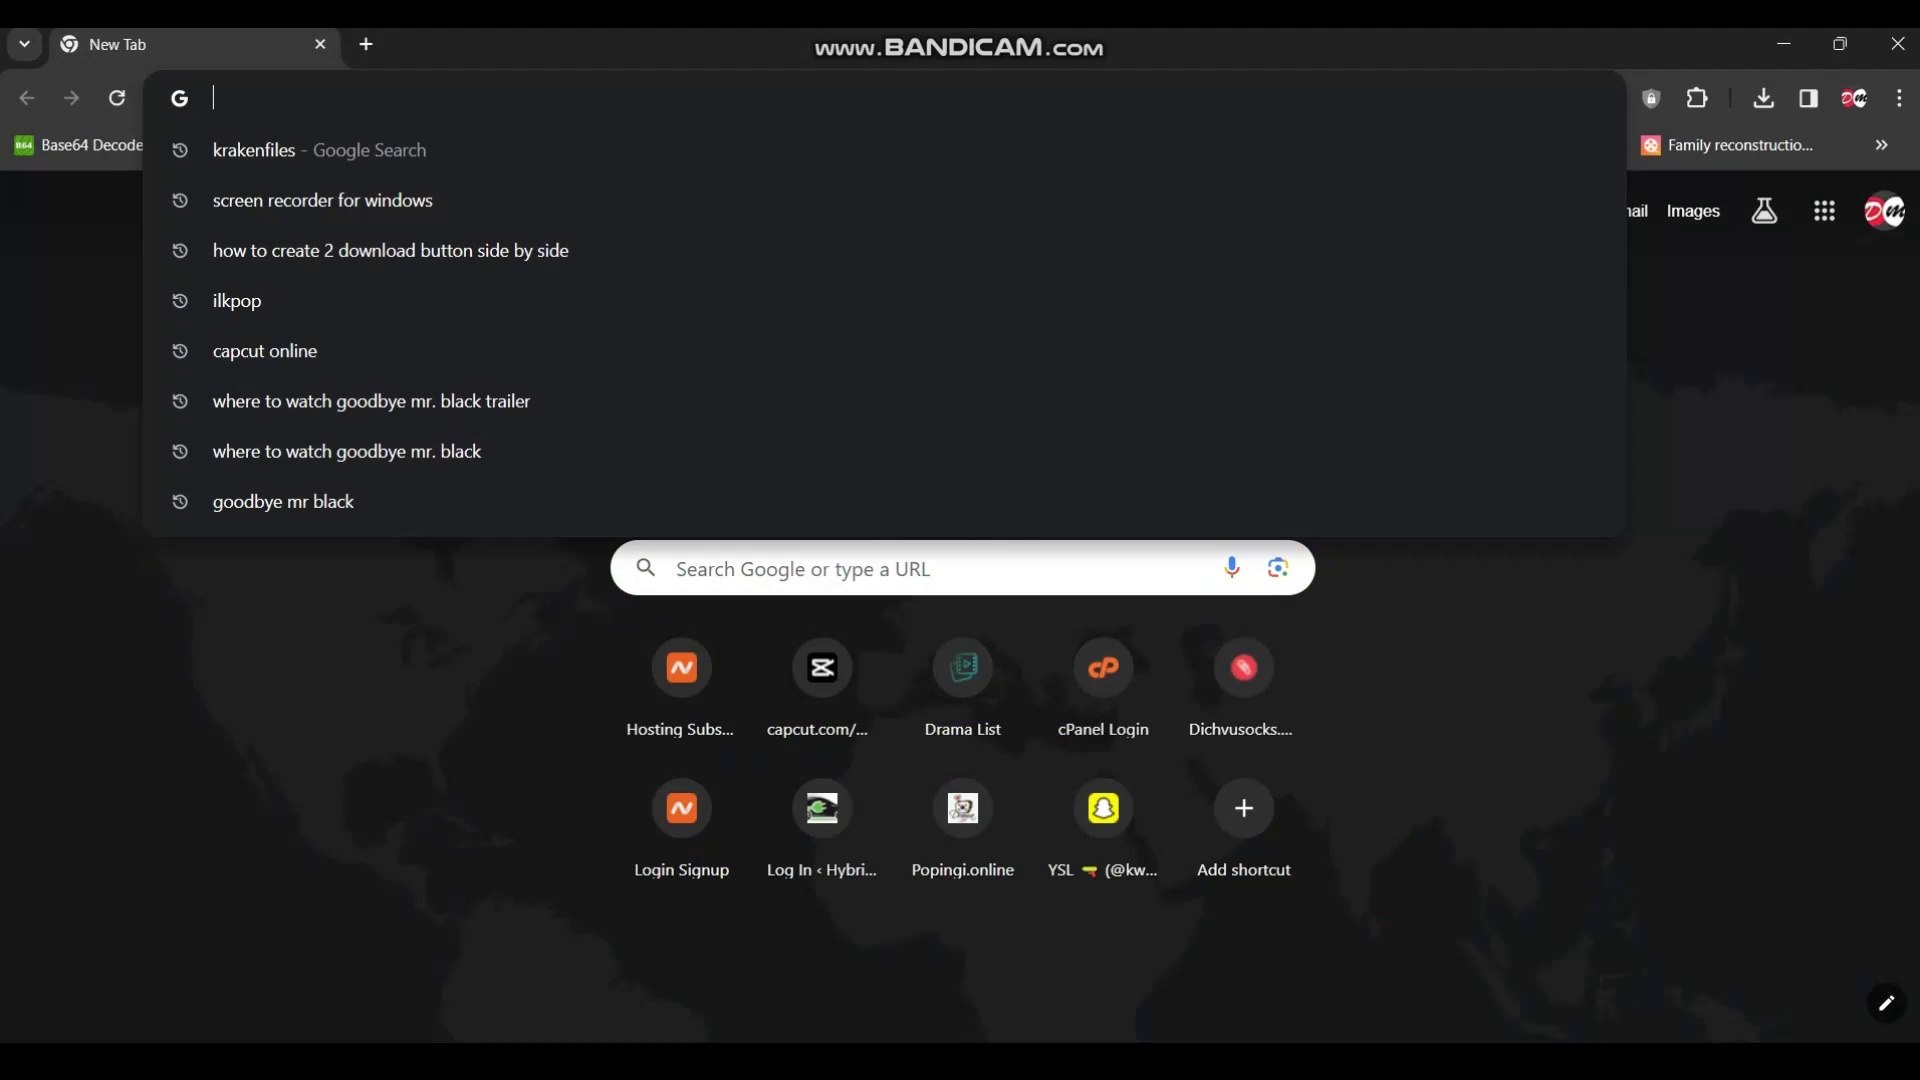This screenshot has height=1080, width=1920.
Task: Expand hidden bookmarks with double chevron
Action: pos(1881,145)
